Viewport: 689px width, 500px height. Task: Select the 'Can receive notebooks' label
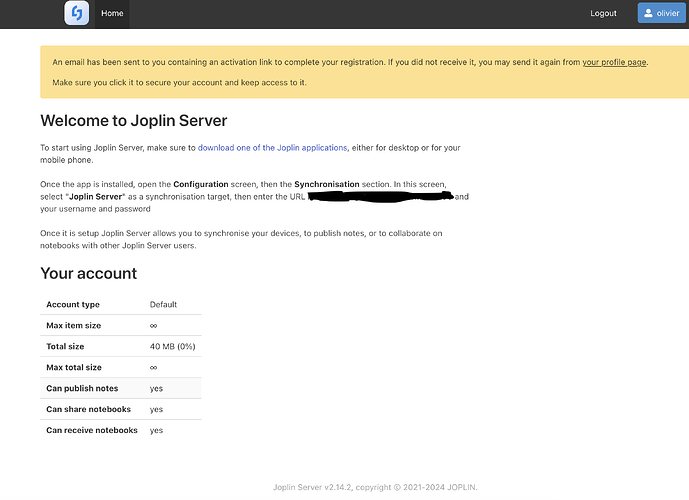point(92,430)
